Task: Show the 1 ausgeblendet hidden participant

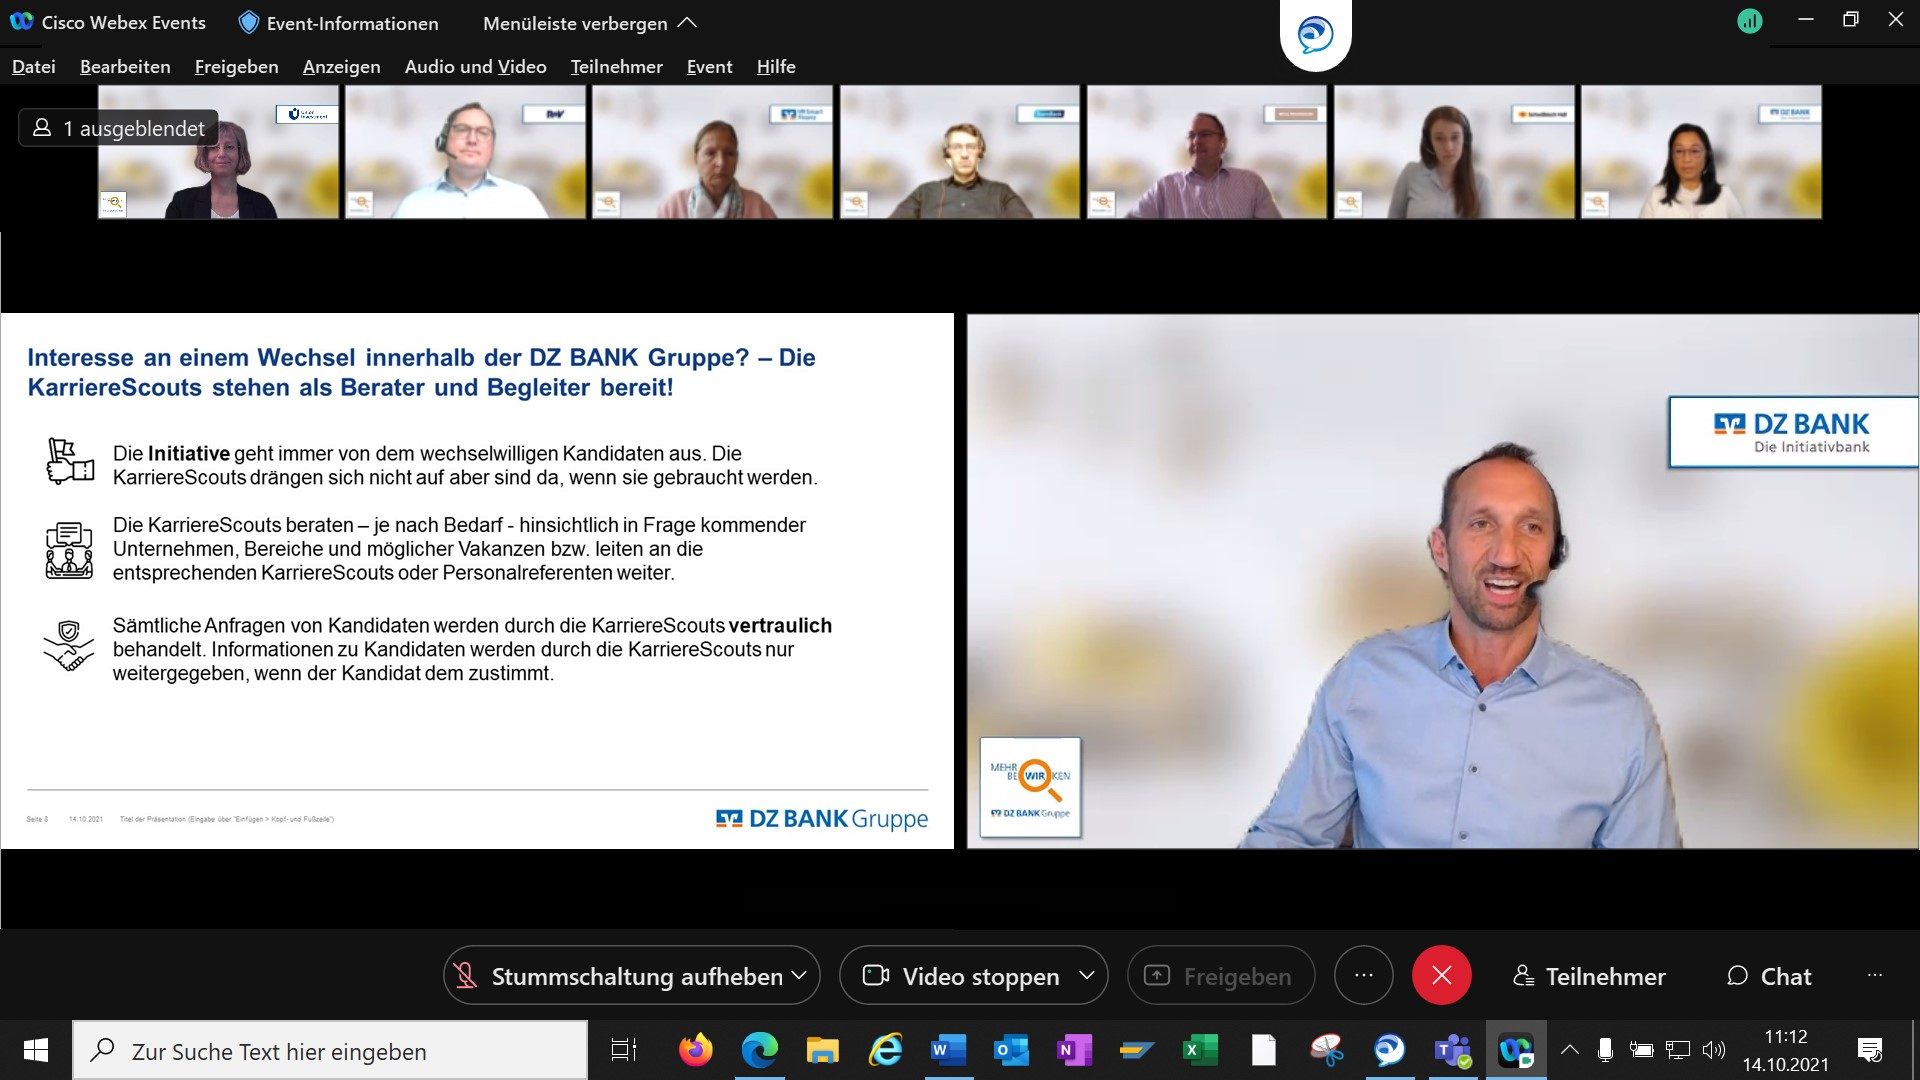Action: coord(118,128)
